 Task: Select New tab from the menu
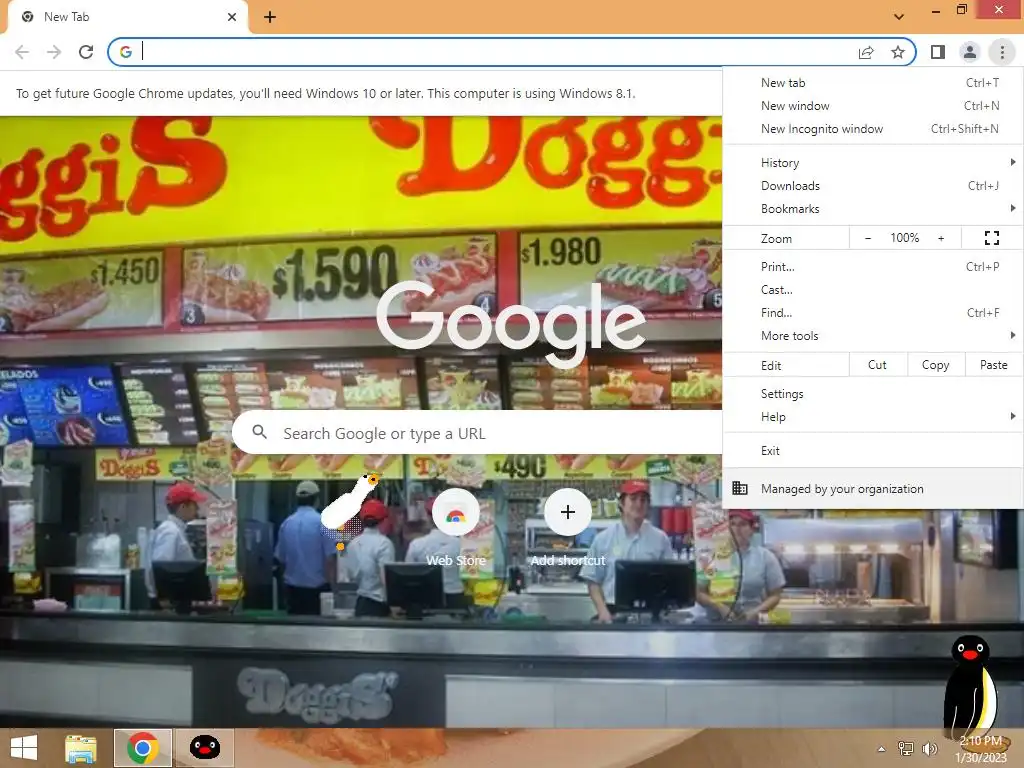click(873, 83)
